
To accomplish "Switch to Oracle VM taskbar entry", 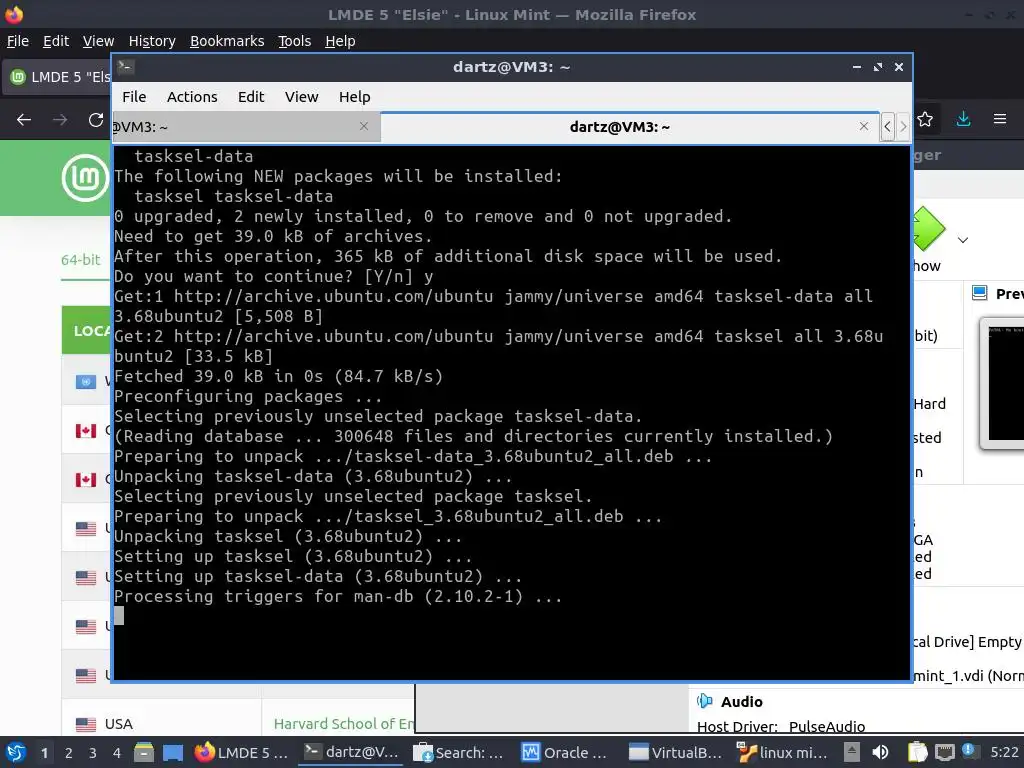I will point(565,752).
